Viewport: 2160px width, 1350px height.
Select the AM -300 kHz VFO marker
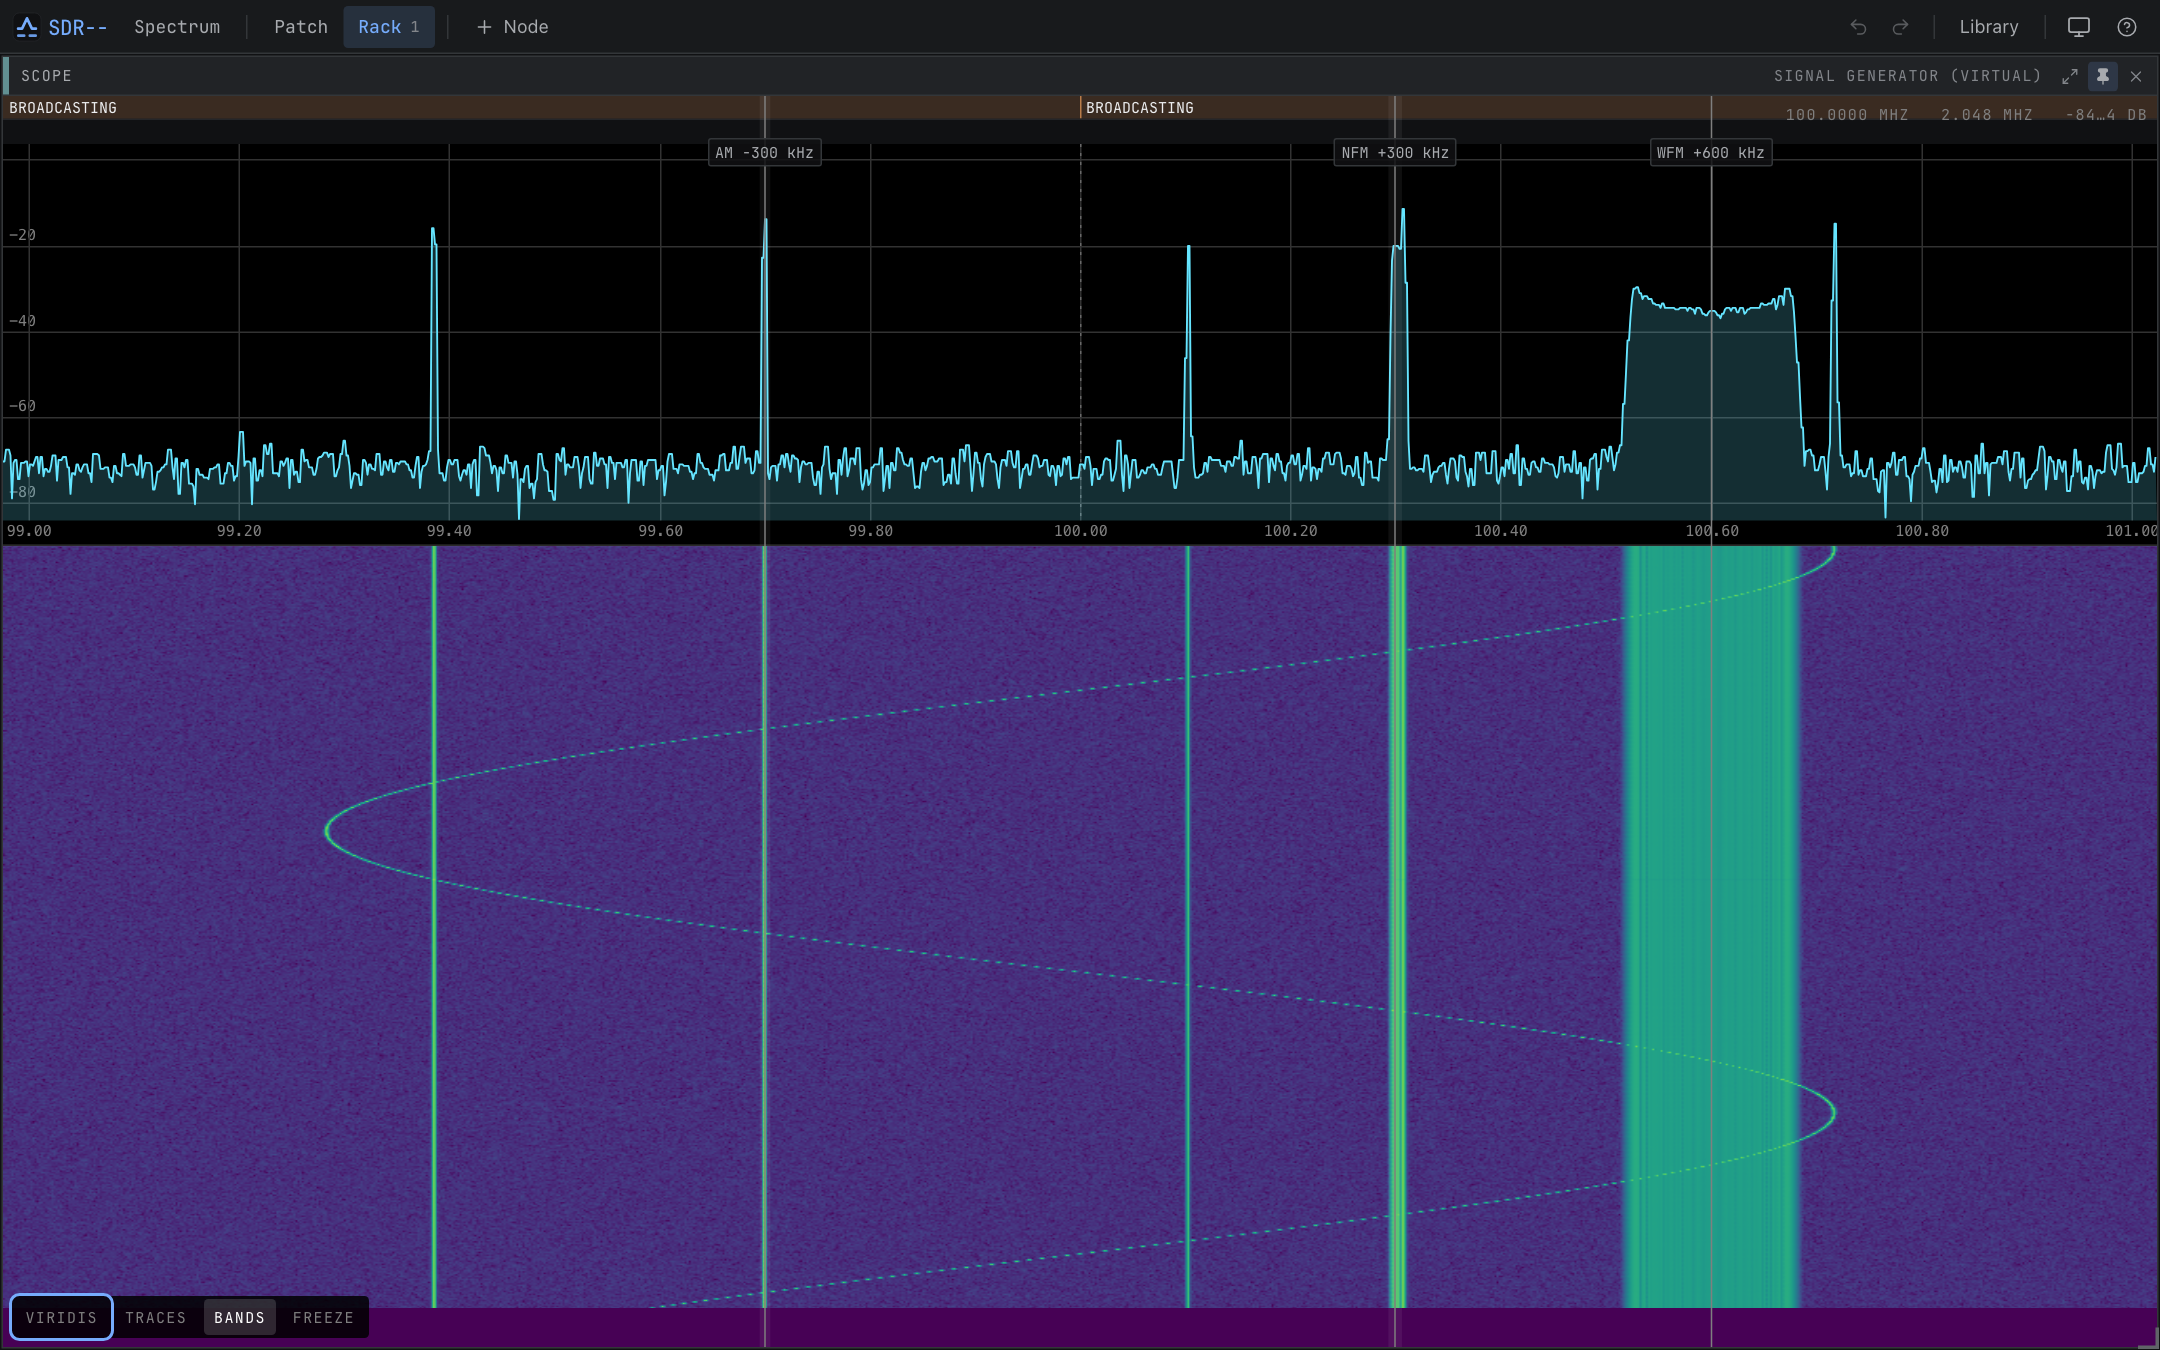pos(764,153)
